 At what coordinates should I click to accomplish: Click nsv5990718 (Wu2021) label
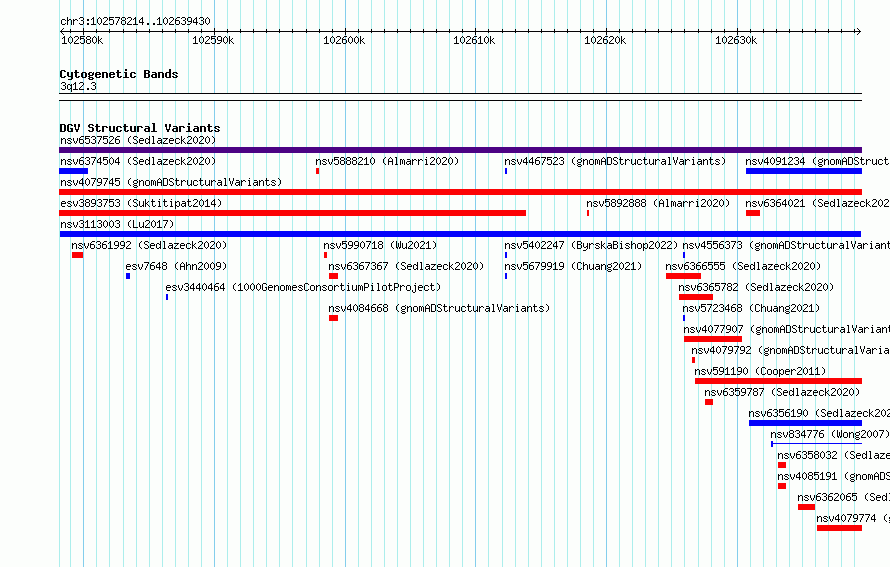point(380,245)
